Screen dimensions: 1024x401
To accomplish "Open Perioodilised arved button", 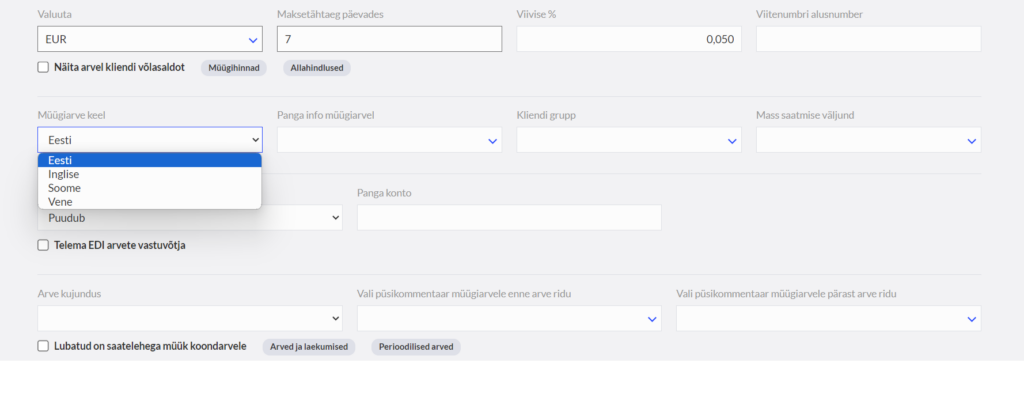I will [x=416, y=347].
